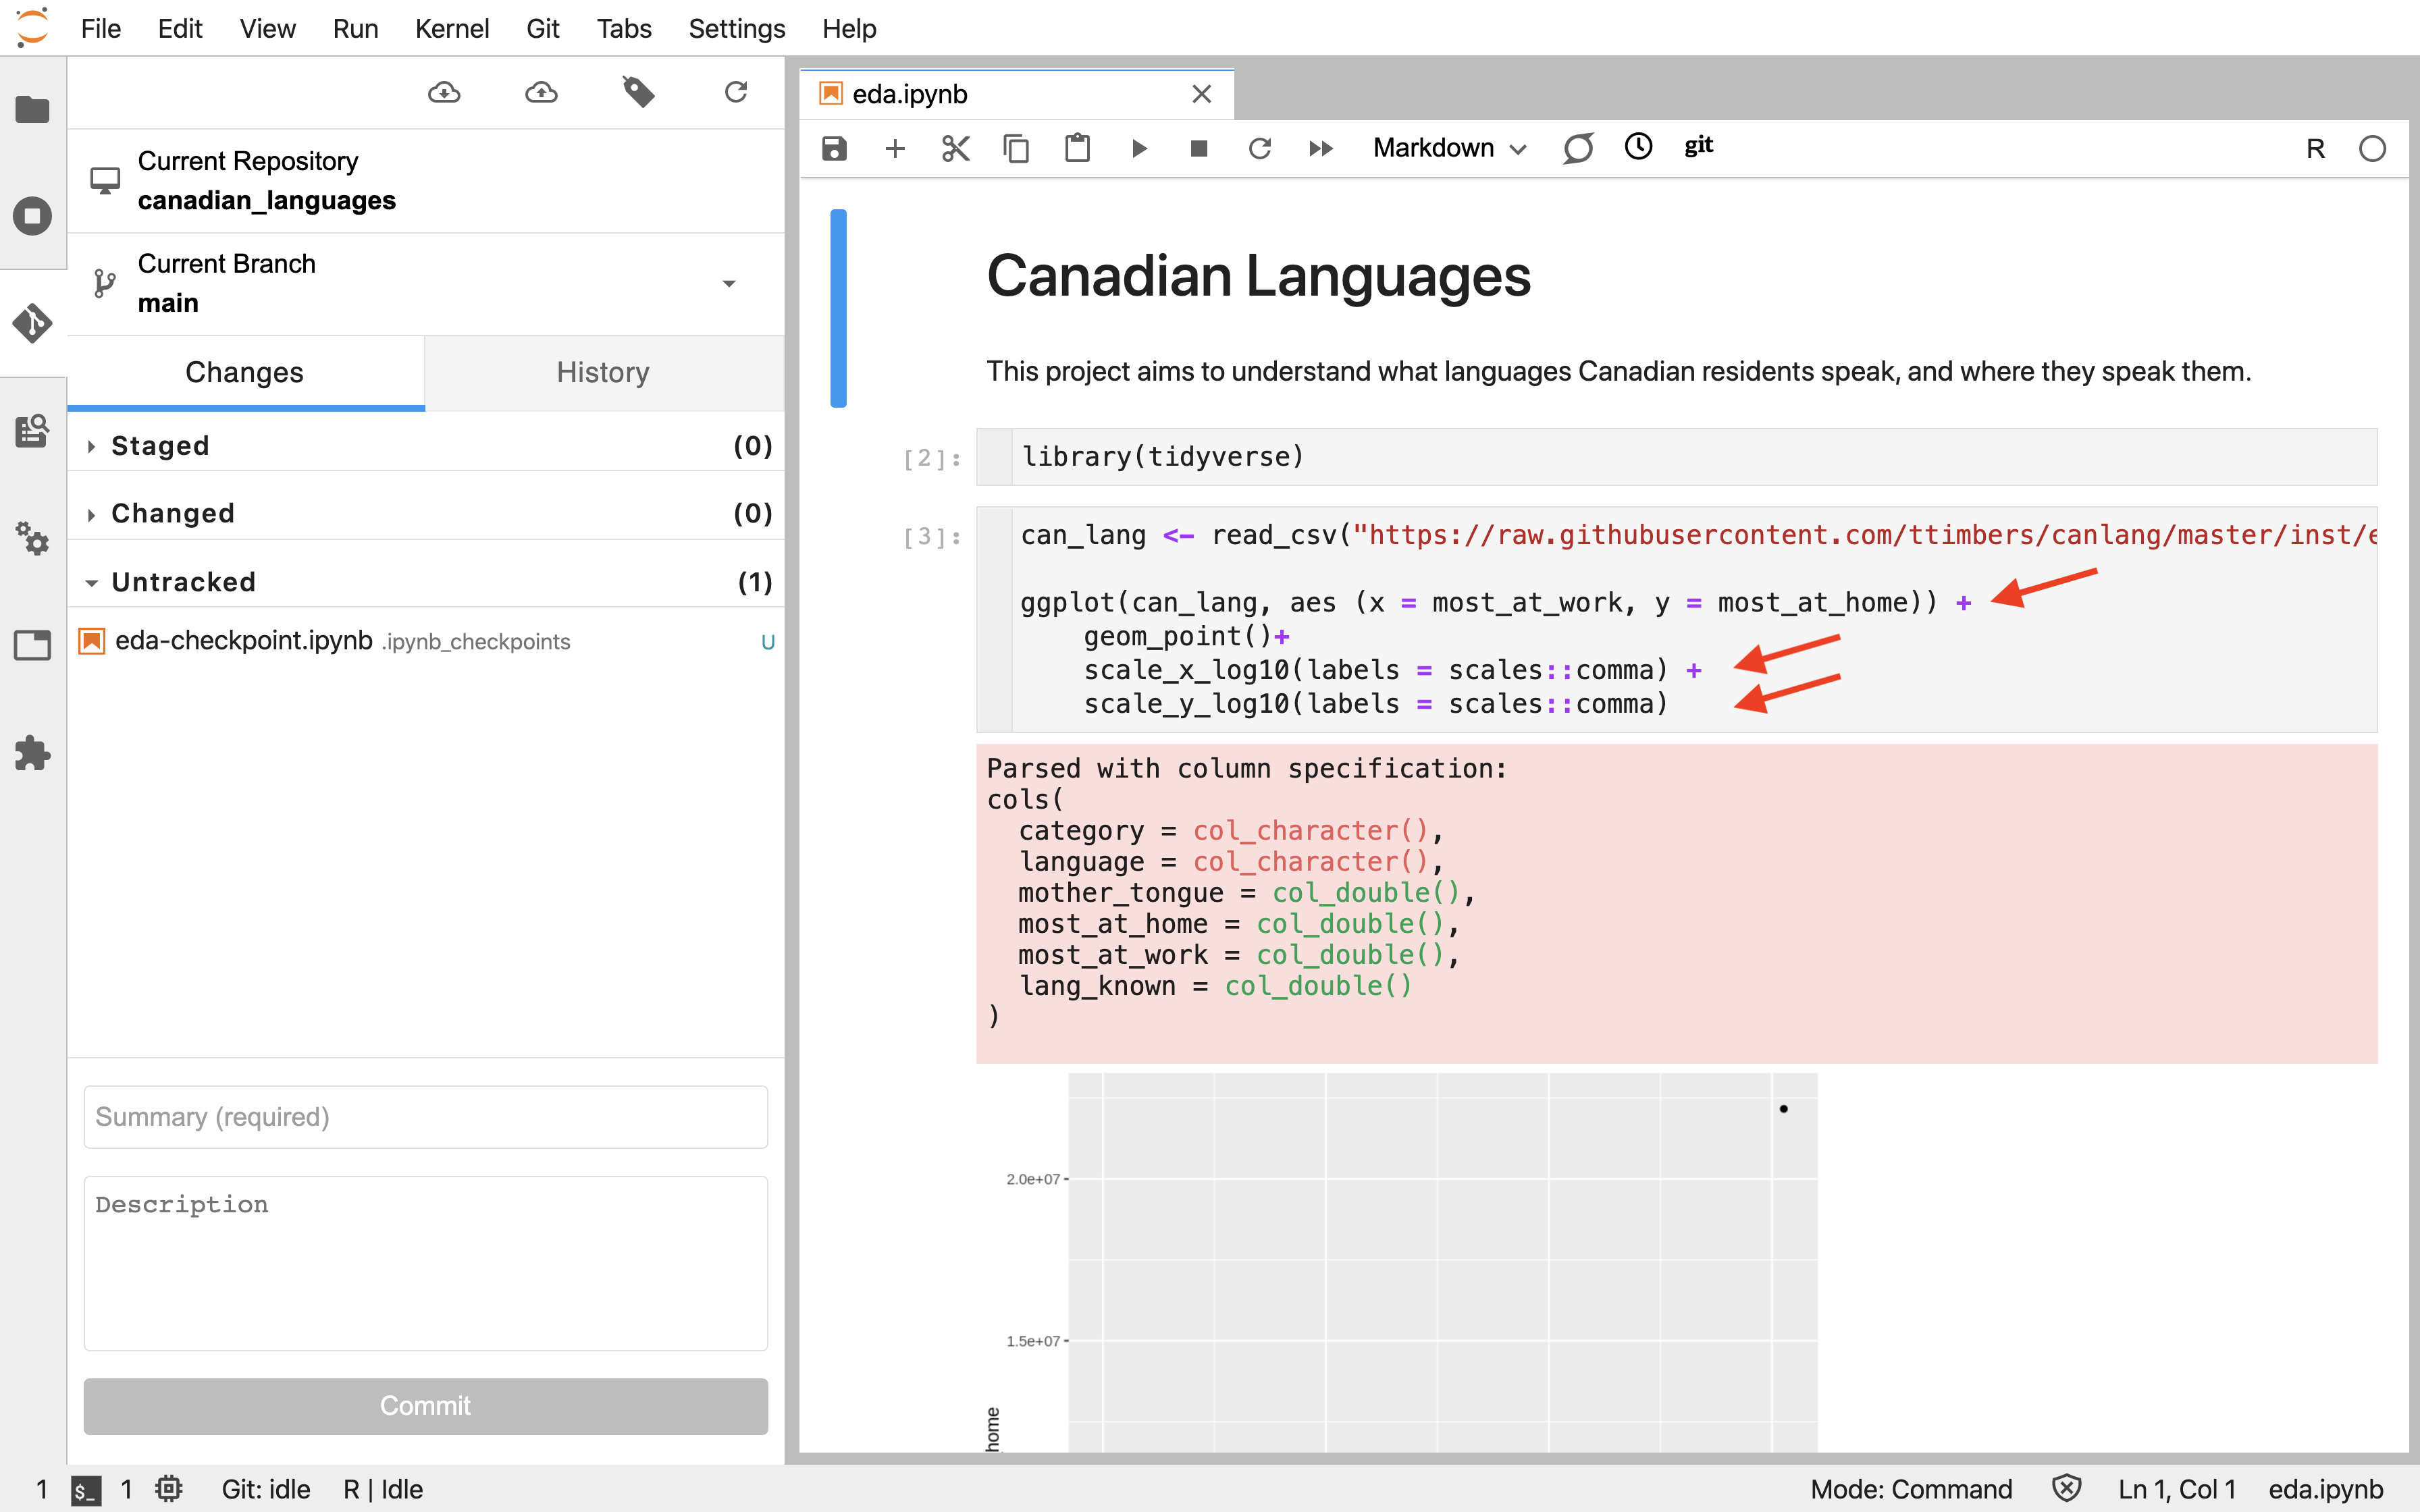Viewport: 2420px width, 1512px height.
Task: Open the Run menu
Action: tap(355, 28)
